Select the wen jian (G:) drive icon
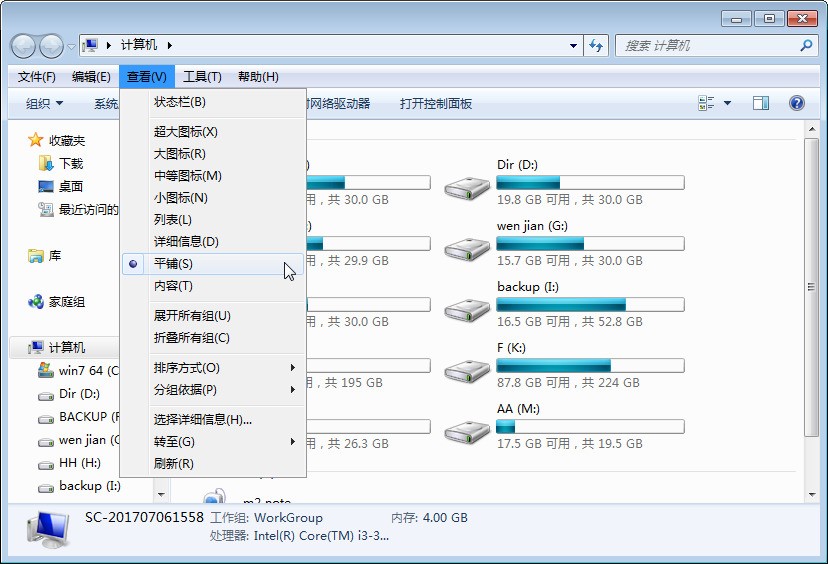828x564 pixels. click(467, 249)
